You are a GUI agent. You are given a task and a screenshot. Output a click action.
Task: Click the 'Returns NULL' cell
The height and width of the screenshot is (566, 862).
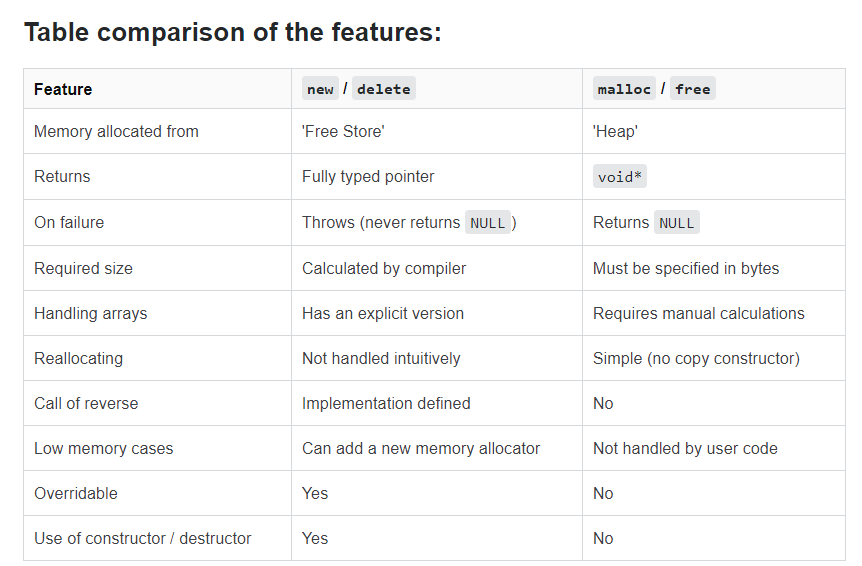646,223
